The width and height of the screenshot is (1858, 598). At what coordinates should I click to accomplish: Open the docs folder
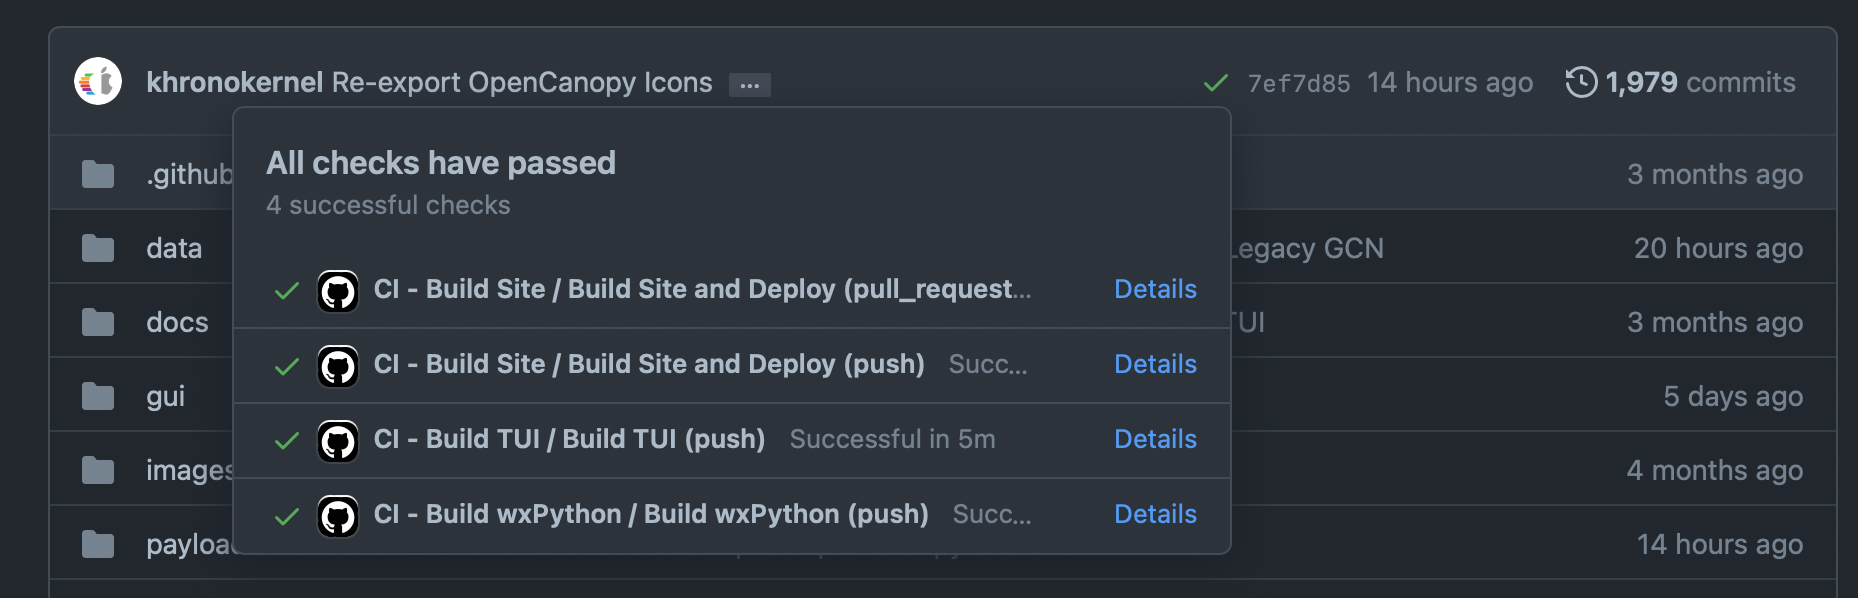coord(177,322)
